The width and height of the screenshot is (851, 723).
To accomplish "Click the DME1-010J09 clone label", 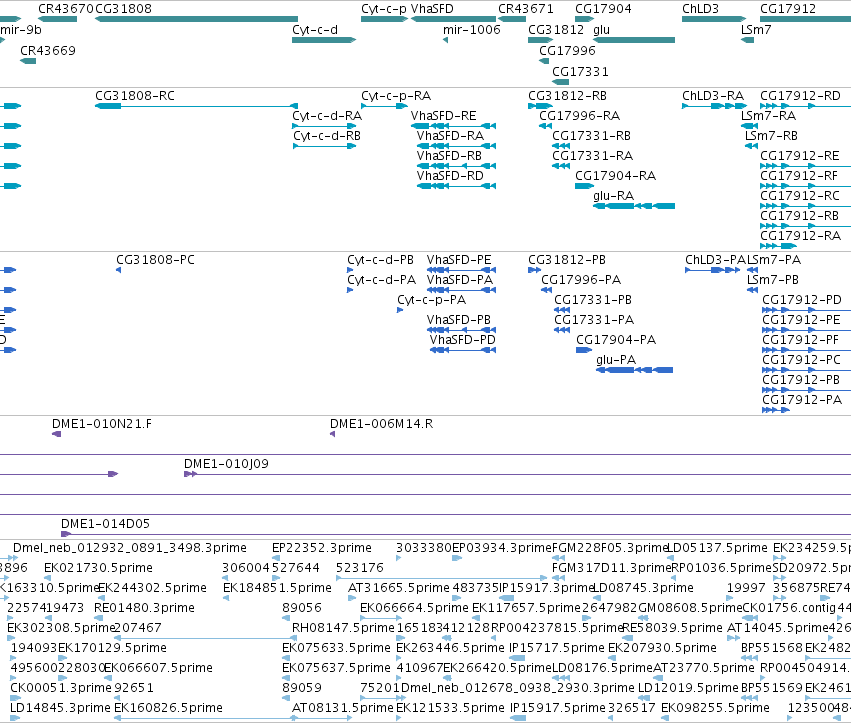I will click(x=226, y=464).
